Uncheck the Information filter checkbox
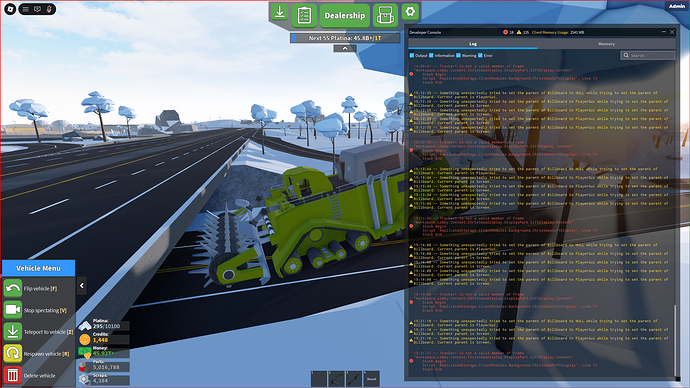Viewport: 690px width, 388px height. click(431, 55)
